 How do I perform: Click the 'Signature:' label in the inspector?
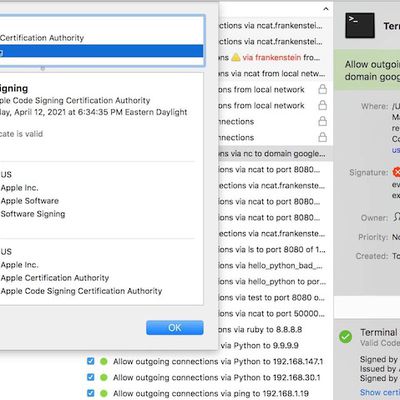369,172
